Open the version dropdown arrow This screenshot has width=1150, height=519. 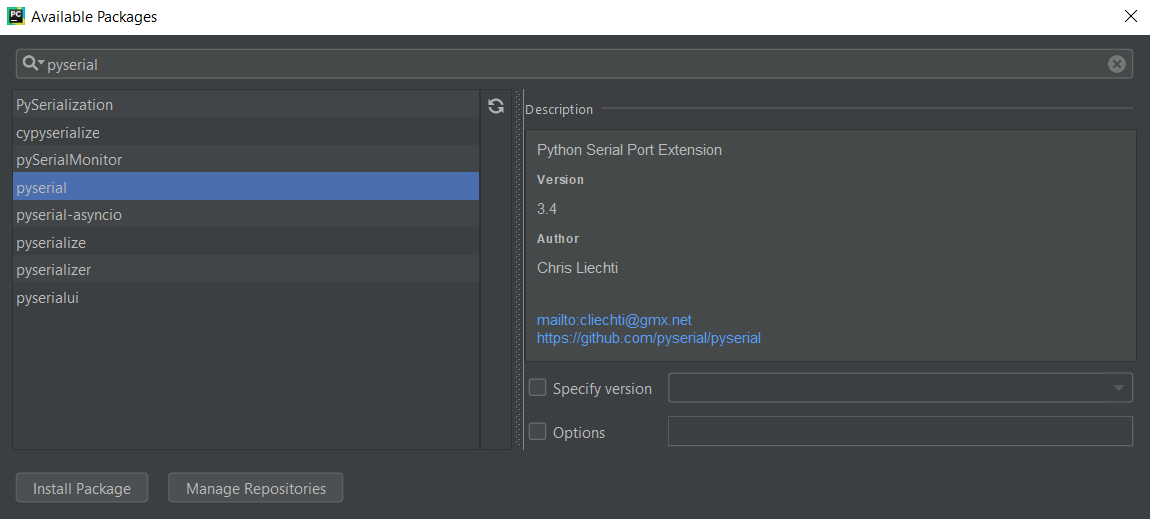click(1118, 388)
